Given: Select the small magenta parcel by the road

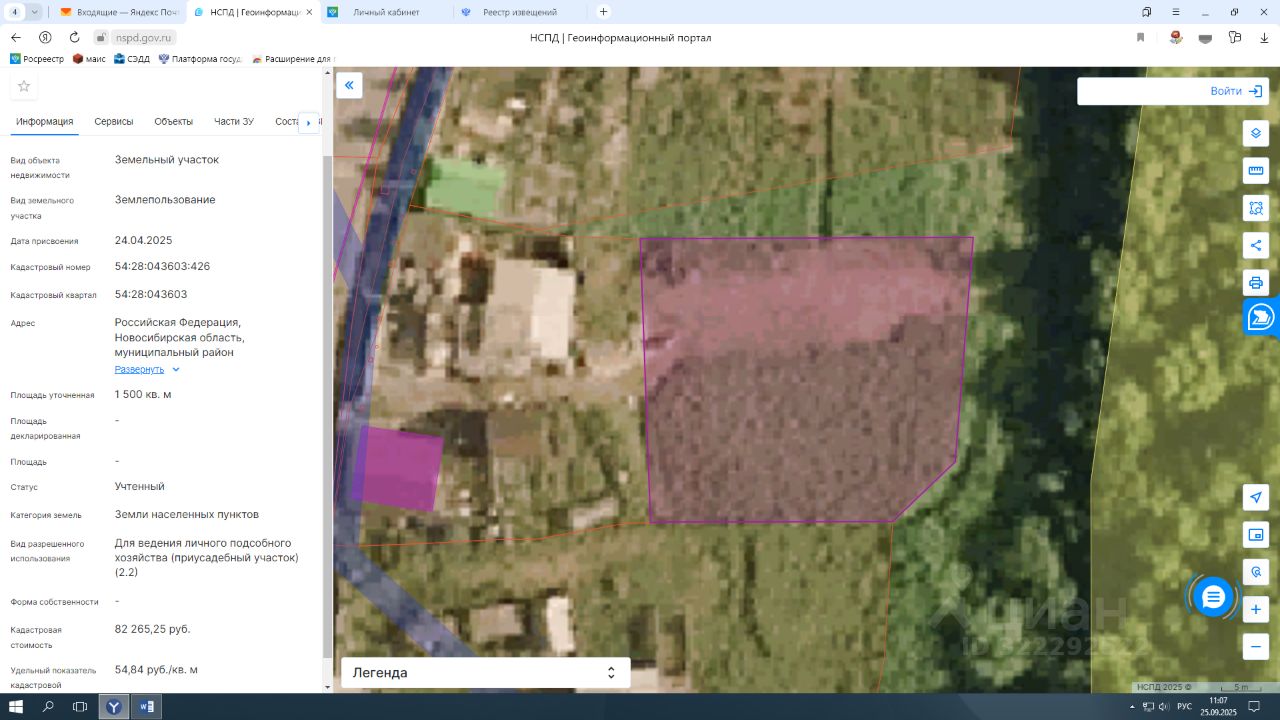Looking at the screenshot, I should pyautogui.click(x=399, y=468).
